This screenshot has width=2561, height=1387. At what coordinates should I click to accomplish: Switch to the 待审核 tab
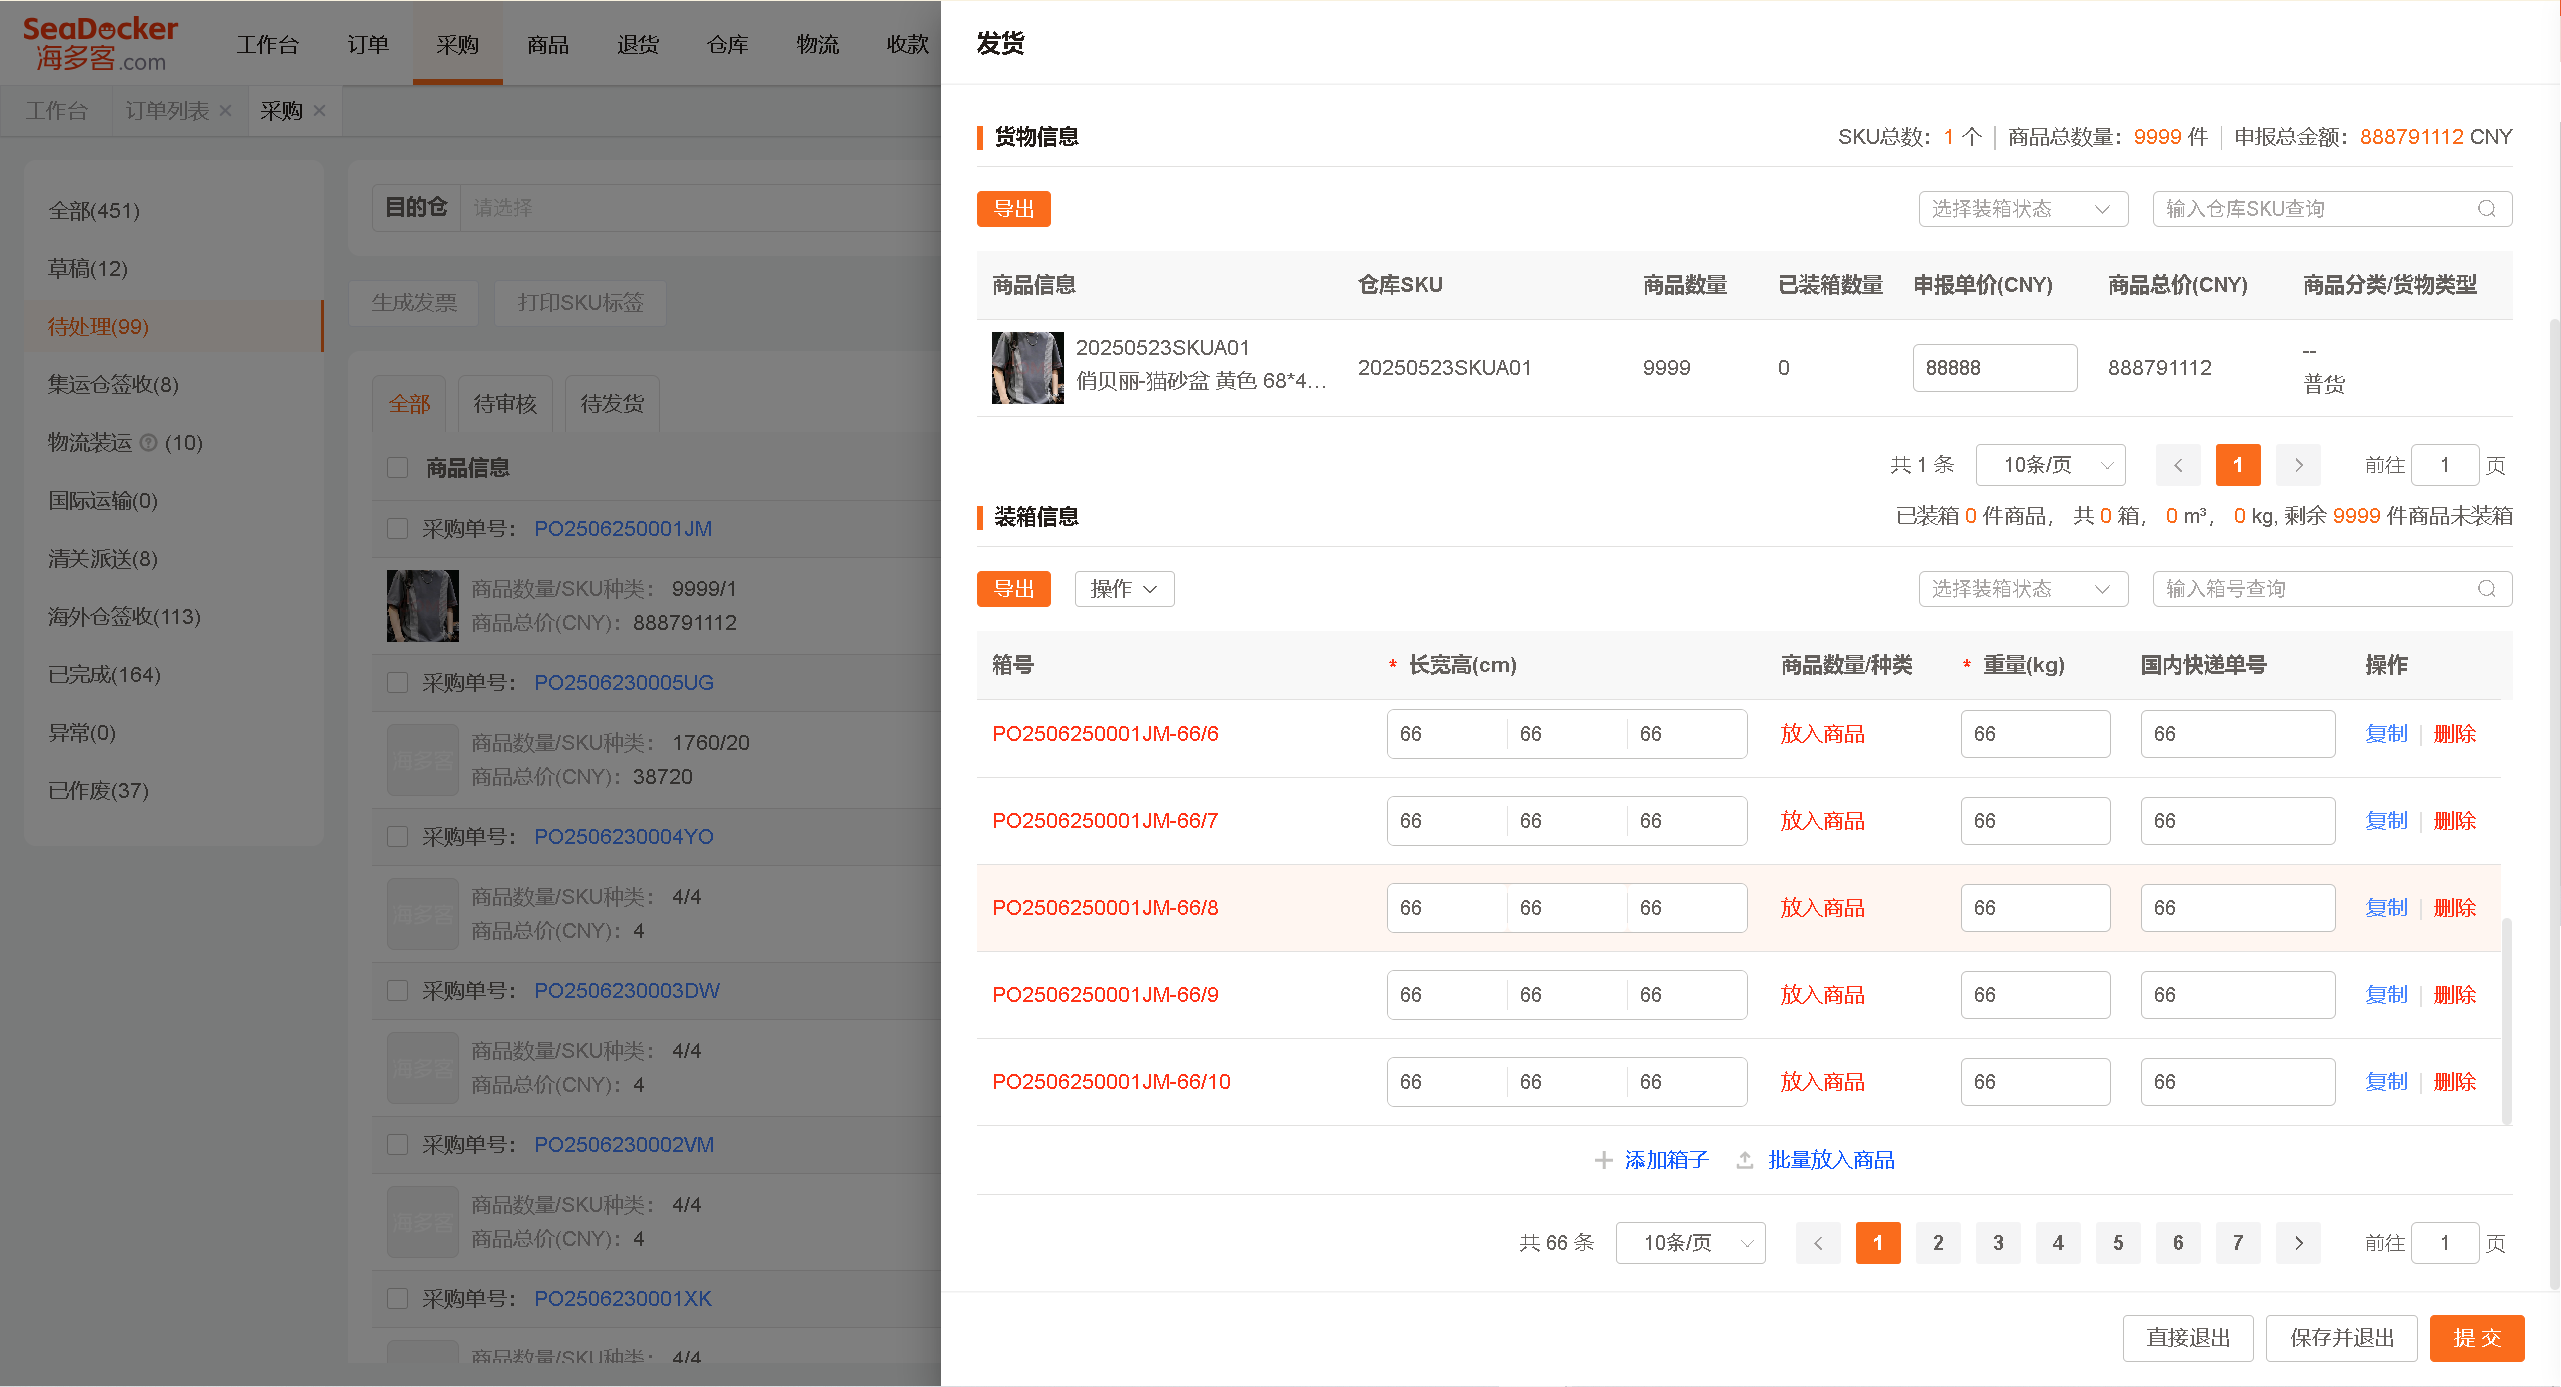[x=505, y=404]
